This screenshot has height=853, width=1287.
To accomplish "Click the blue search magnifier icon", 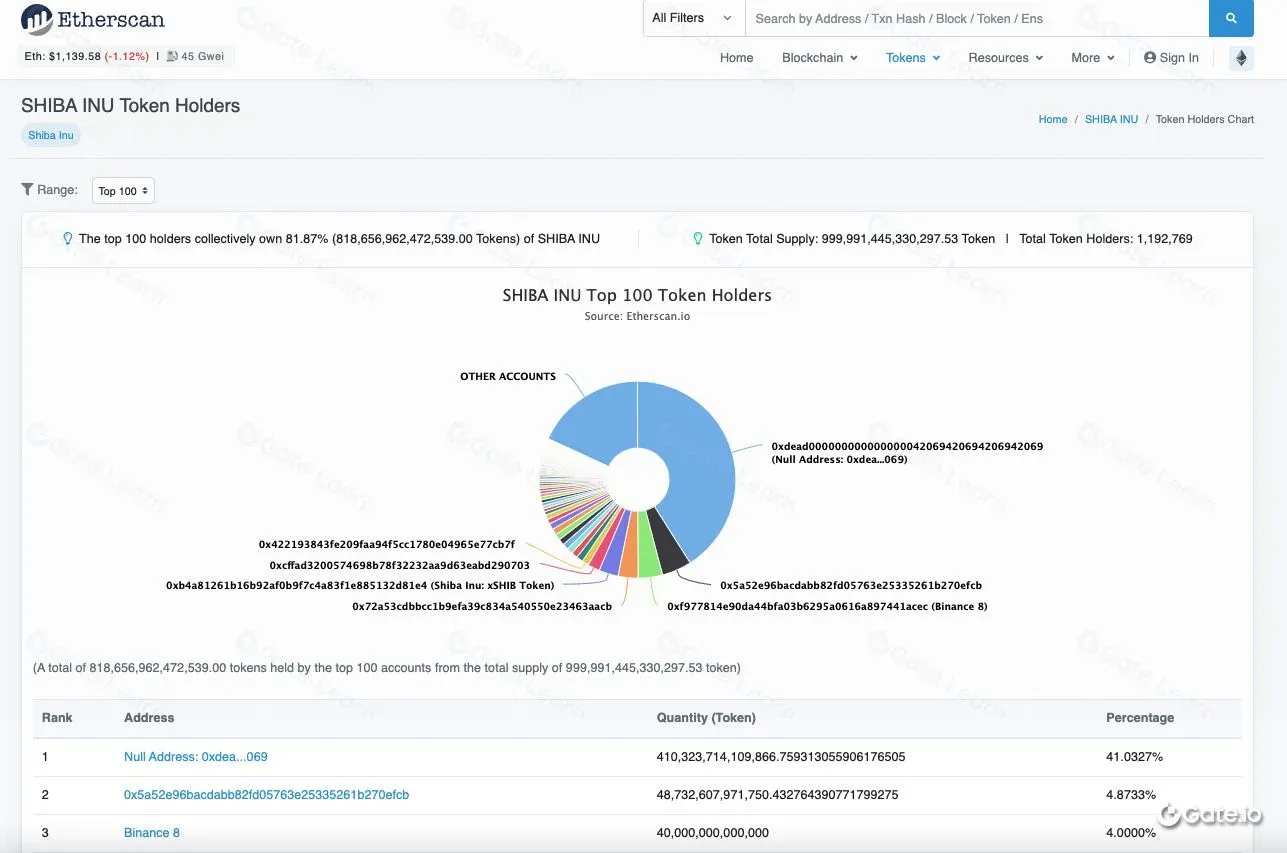I will coord(1230,18).
